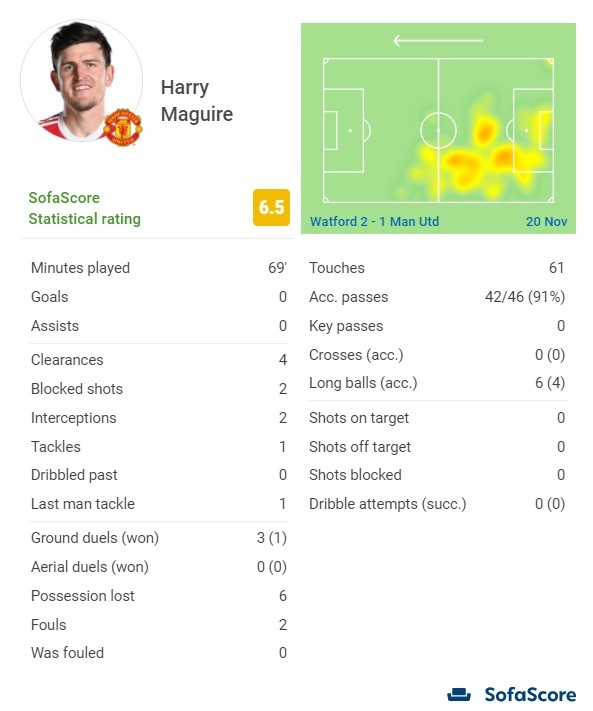Open the Watford 2 - 1 Man Utd match link
The width and height of the screenshot is (593, 711).
coord(374,221)
